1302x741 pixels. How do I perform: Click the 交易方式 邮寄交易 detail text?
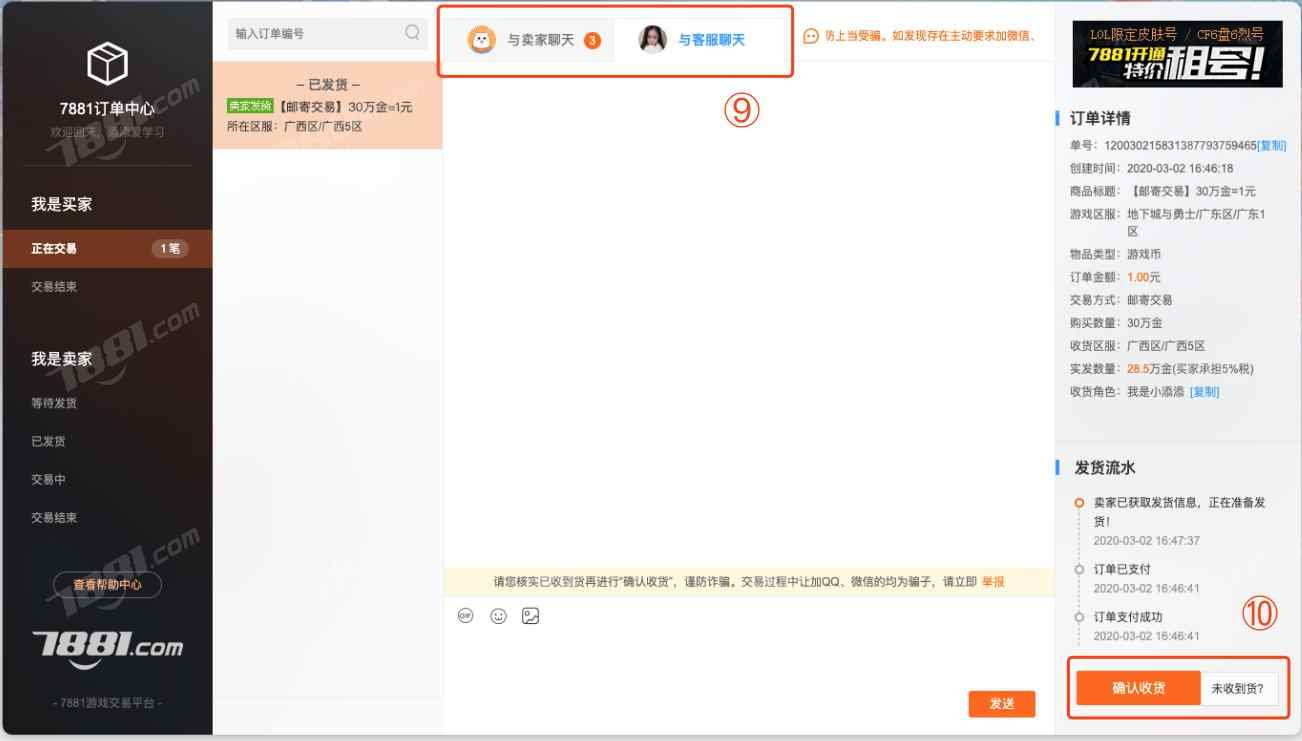[1121, 300]
